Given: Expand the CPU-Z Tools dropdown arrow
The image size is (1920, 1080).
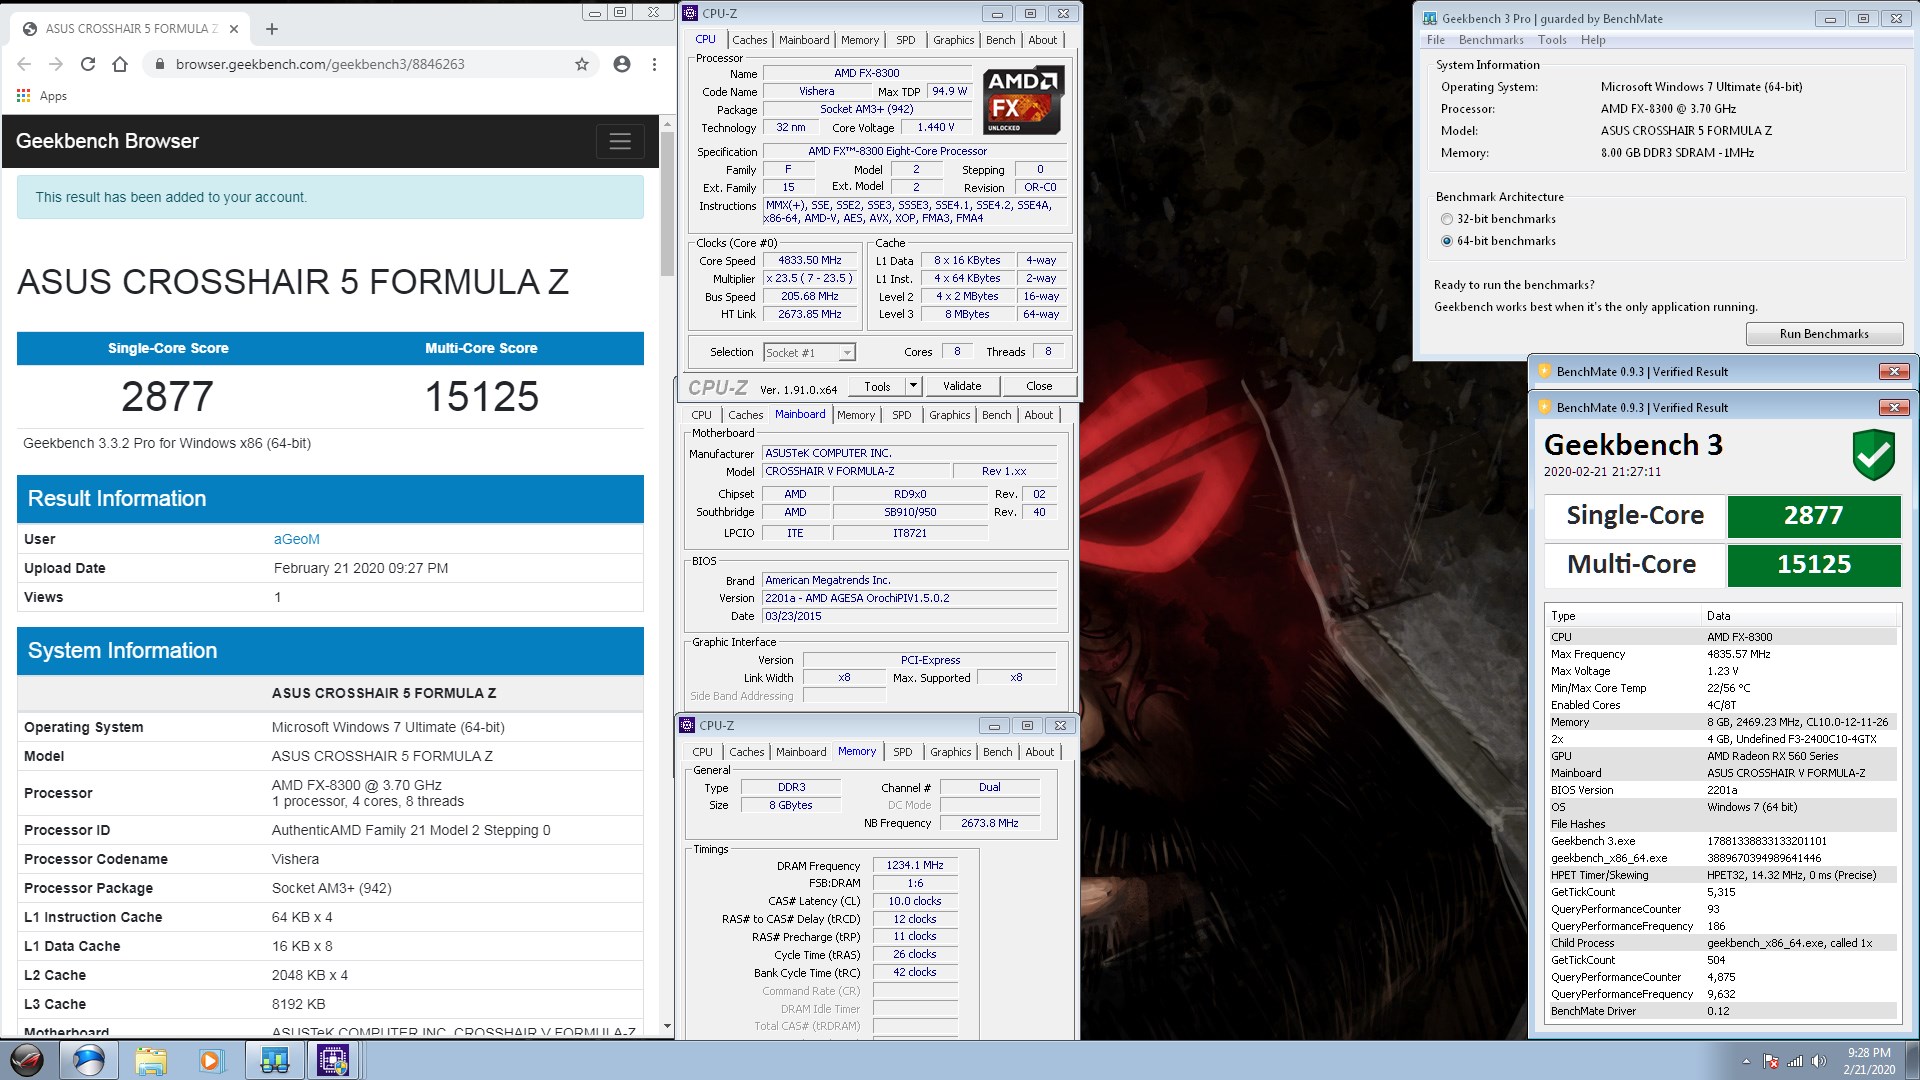Looking at the screenshot, I should coord(913,386).
